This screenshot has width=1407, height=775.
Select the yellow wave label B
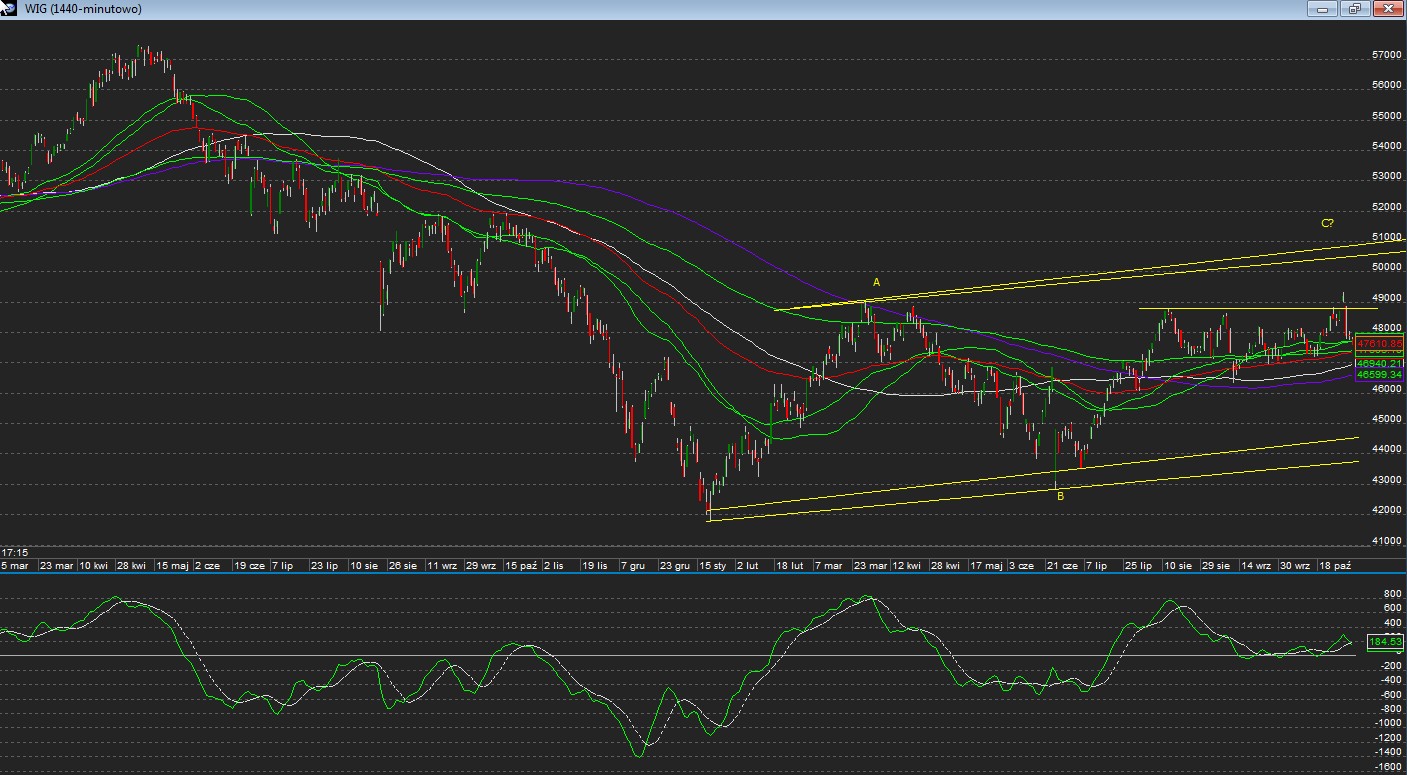coord(1060,496)
